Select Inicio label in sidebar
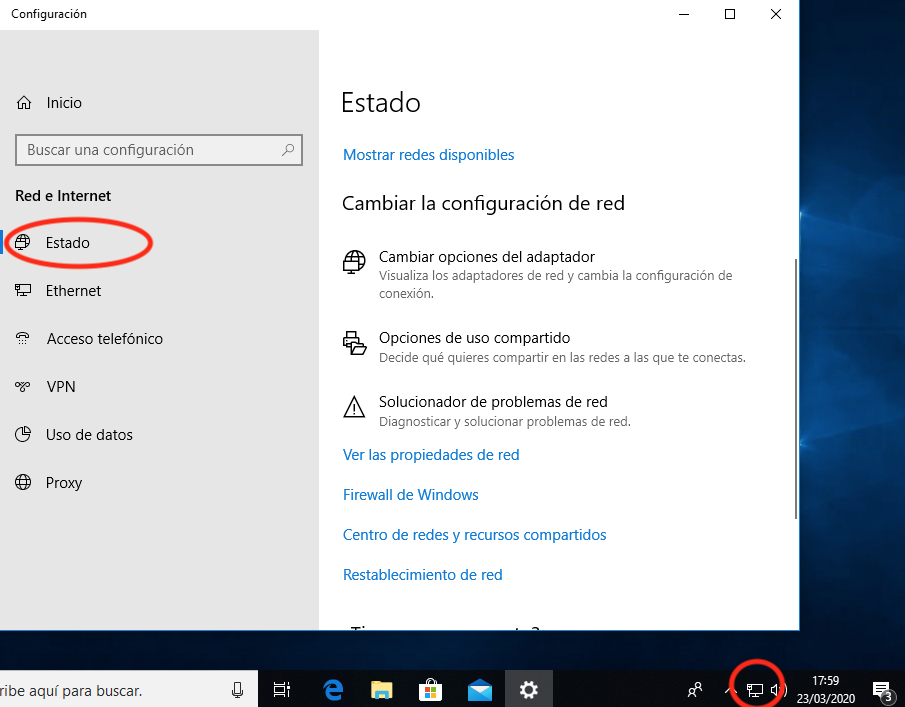This screenshot has width=905, height=707. click(x=64, y=103)
